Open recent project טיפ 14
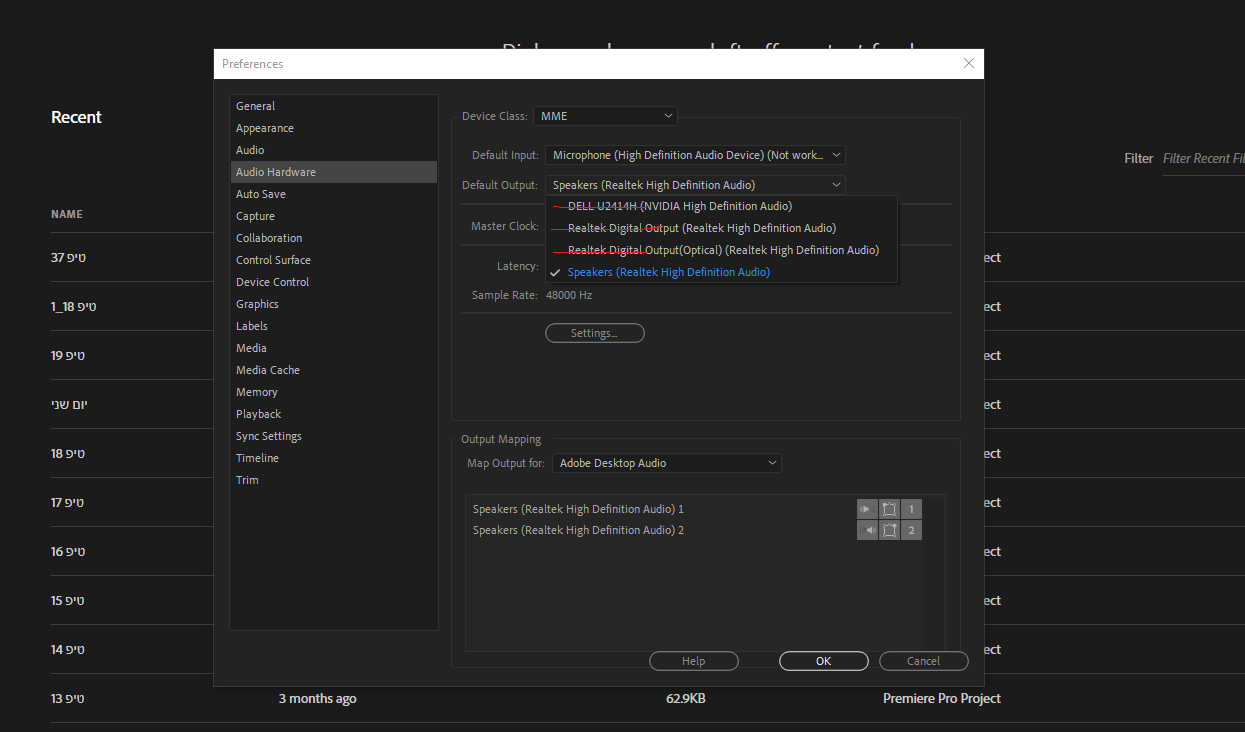1245x732 pixels. pos(68,650)
